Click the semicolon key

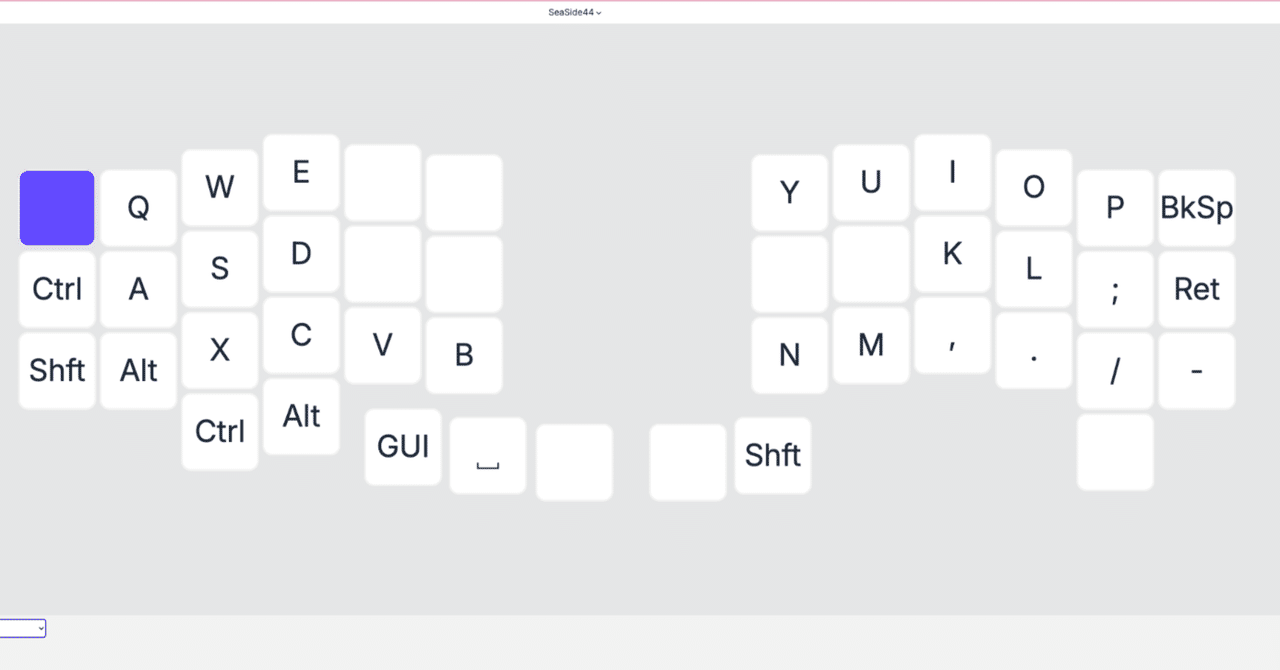click(1115, 290)
